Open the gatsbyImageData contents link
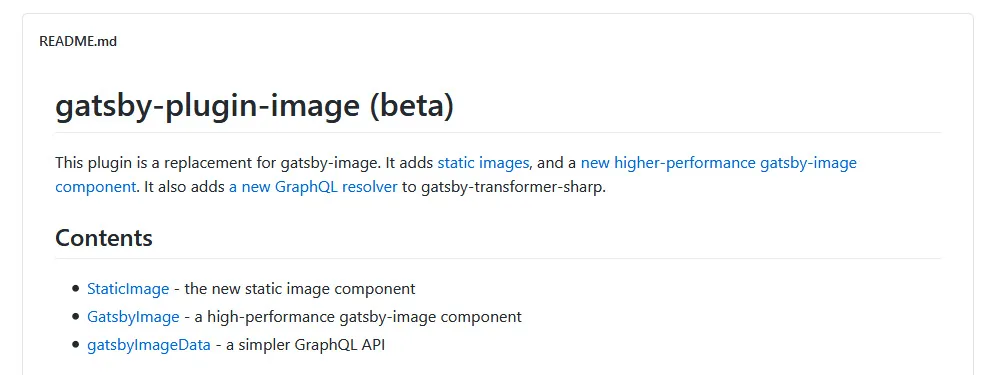This screenshot has width=997, height=375. 149,345
